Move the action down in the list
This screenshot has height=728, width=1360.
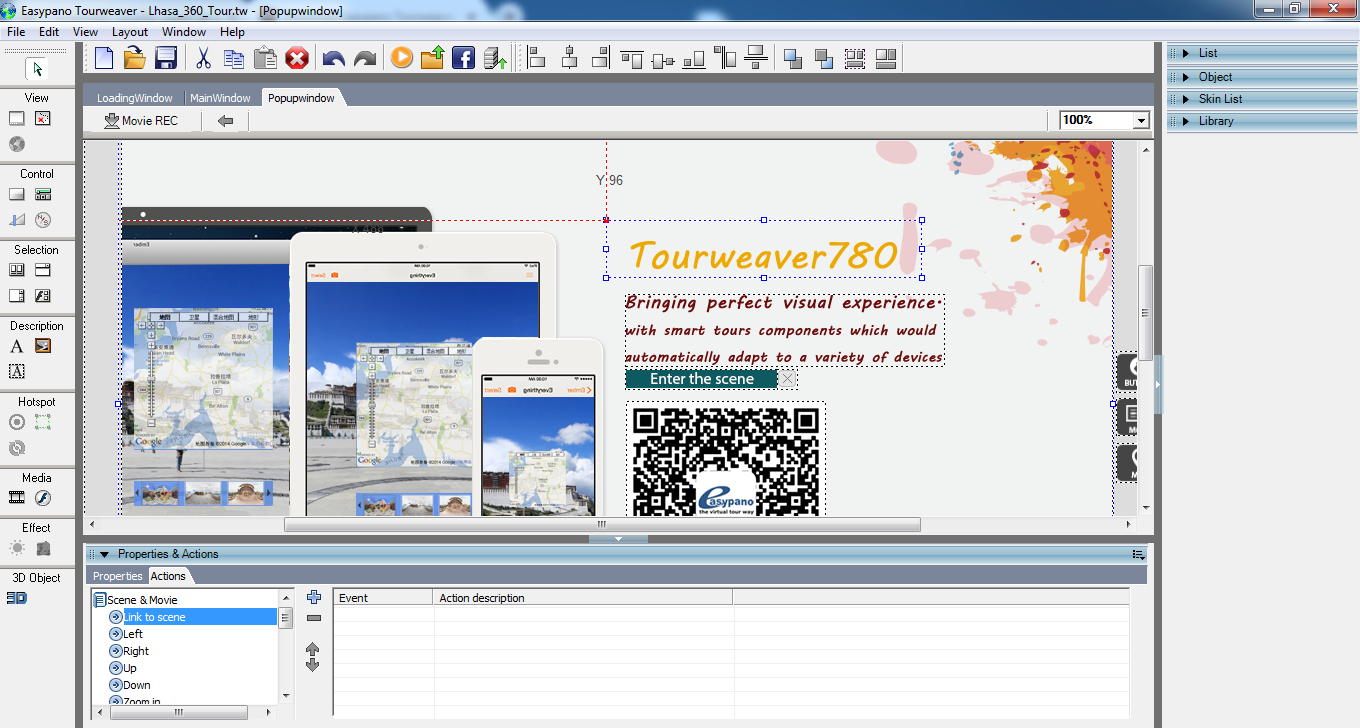pos(313,665)
